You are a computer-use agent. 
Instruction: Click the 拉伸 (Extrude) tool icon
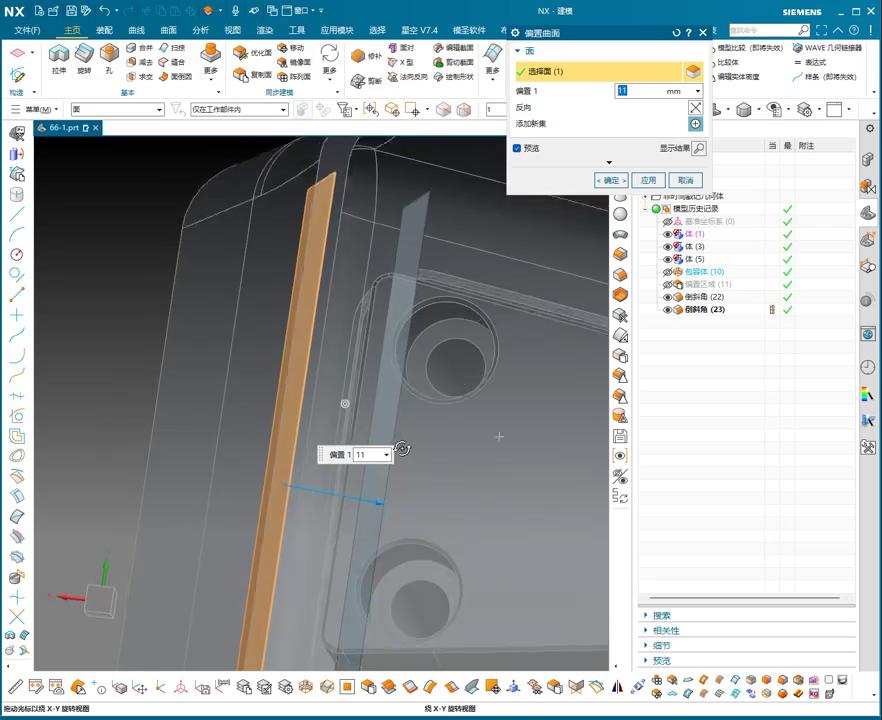[59, 55]
